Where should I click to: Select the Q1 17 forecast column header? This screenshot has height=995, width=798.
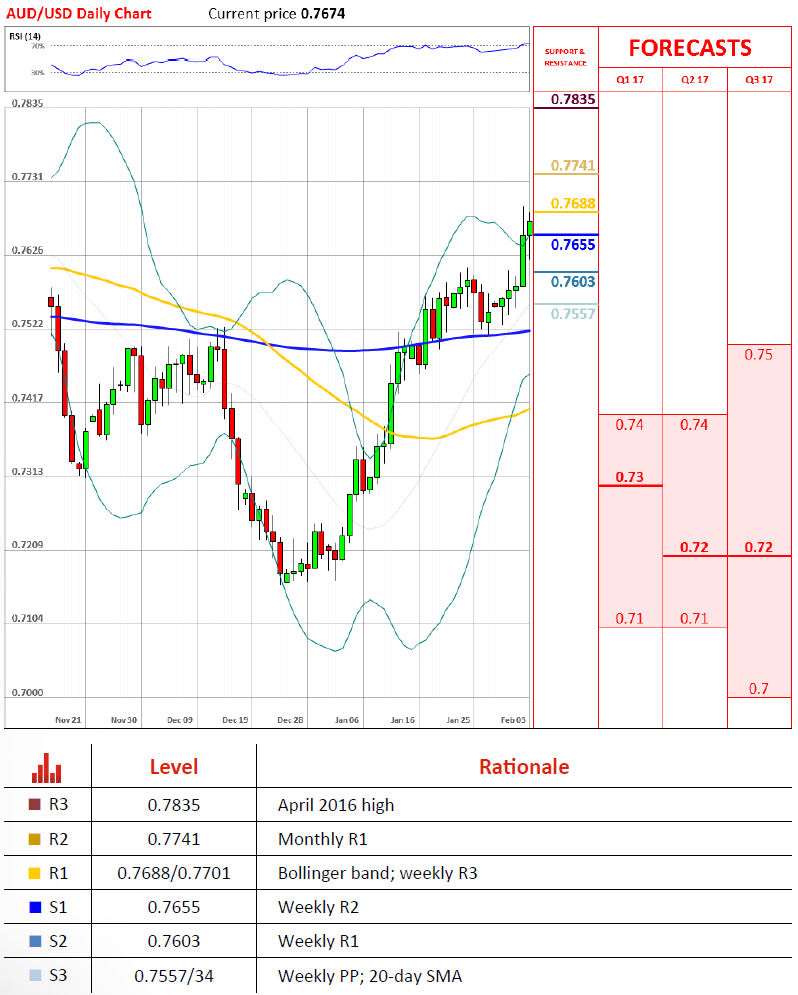click(630, 80)
